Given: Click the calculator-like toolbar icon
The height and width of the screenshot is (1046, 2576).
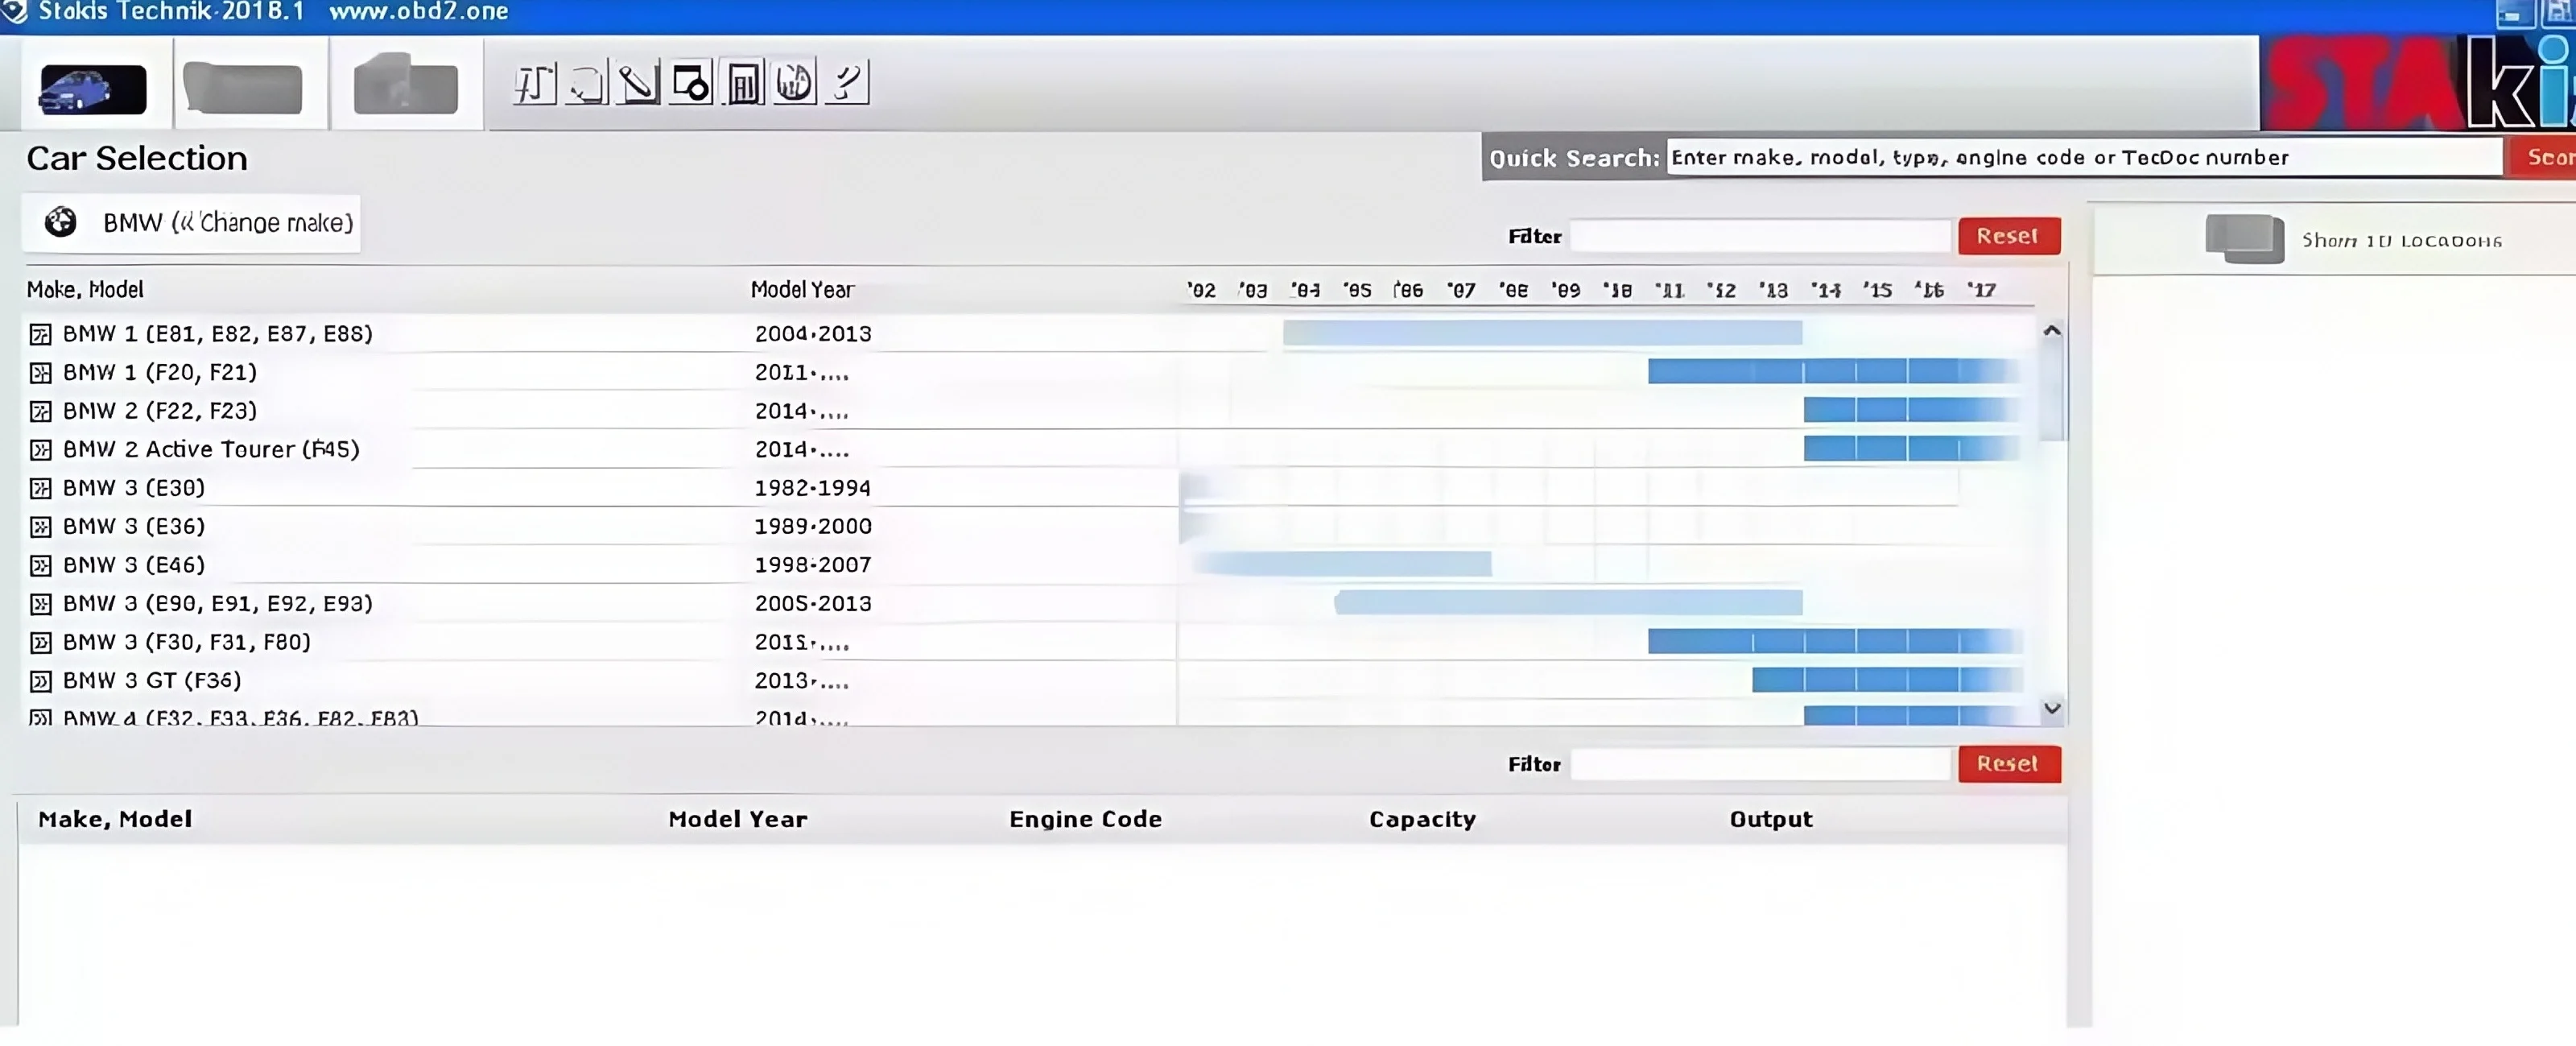Looking at the screenshot, I should click(743, 83).
